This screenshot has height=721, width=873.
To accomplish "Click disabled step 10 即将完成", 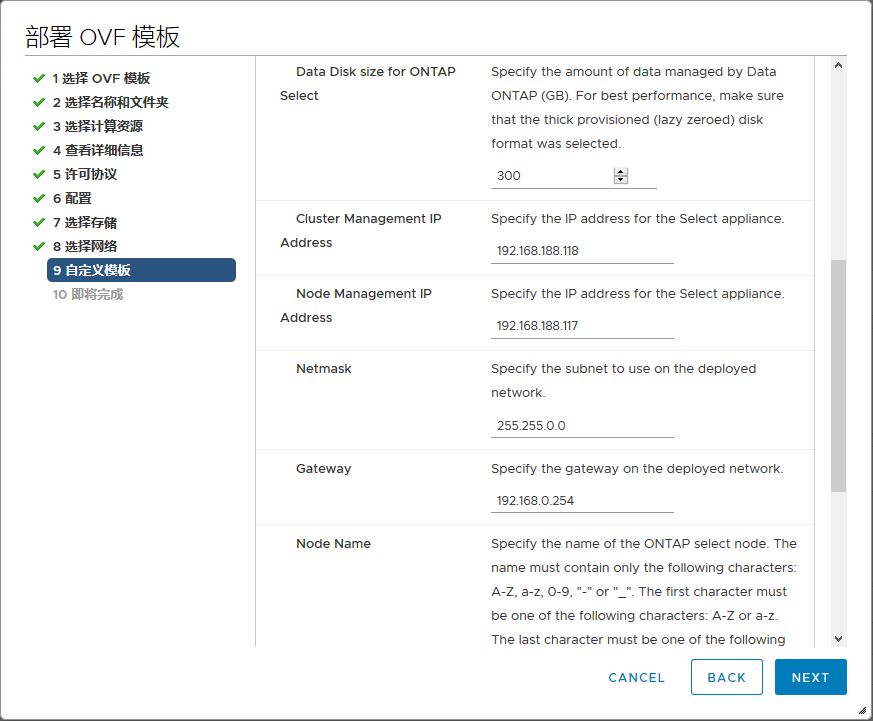I will point(88,295).
